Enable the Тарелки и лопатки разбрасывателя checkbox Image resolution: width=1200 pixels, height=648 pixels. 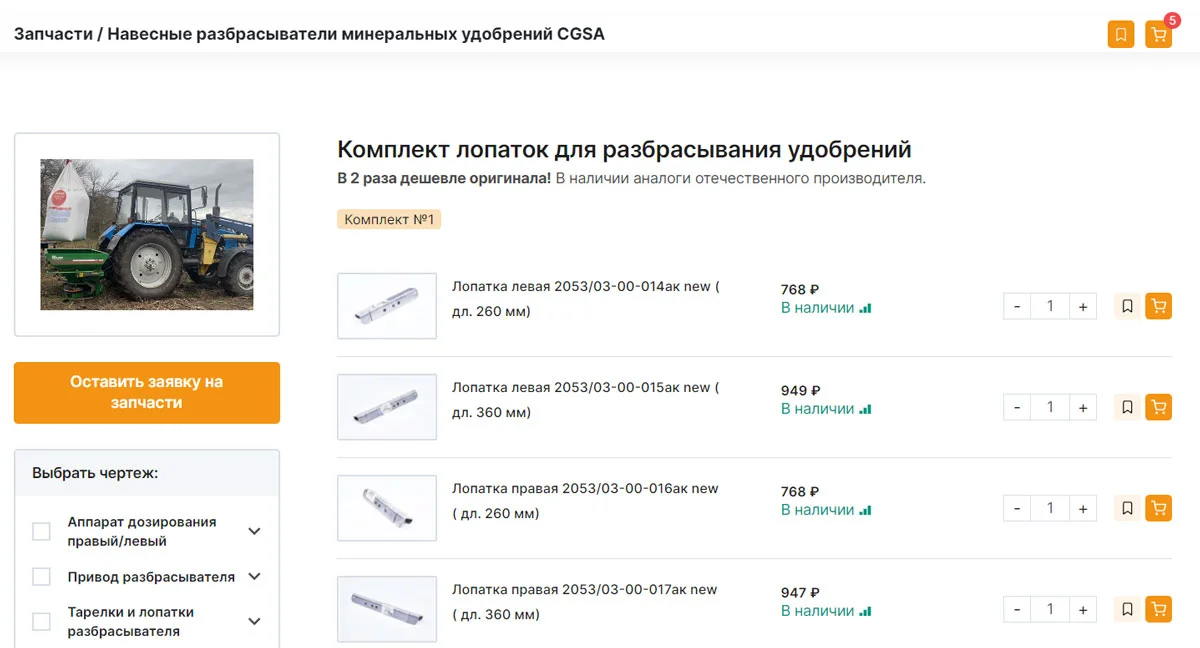coord(41,621)
